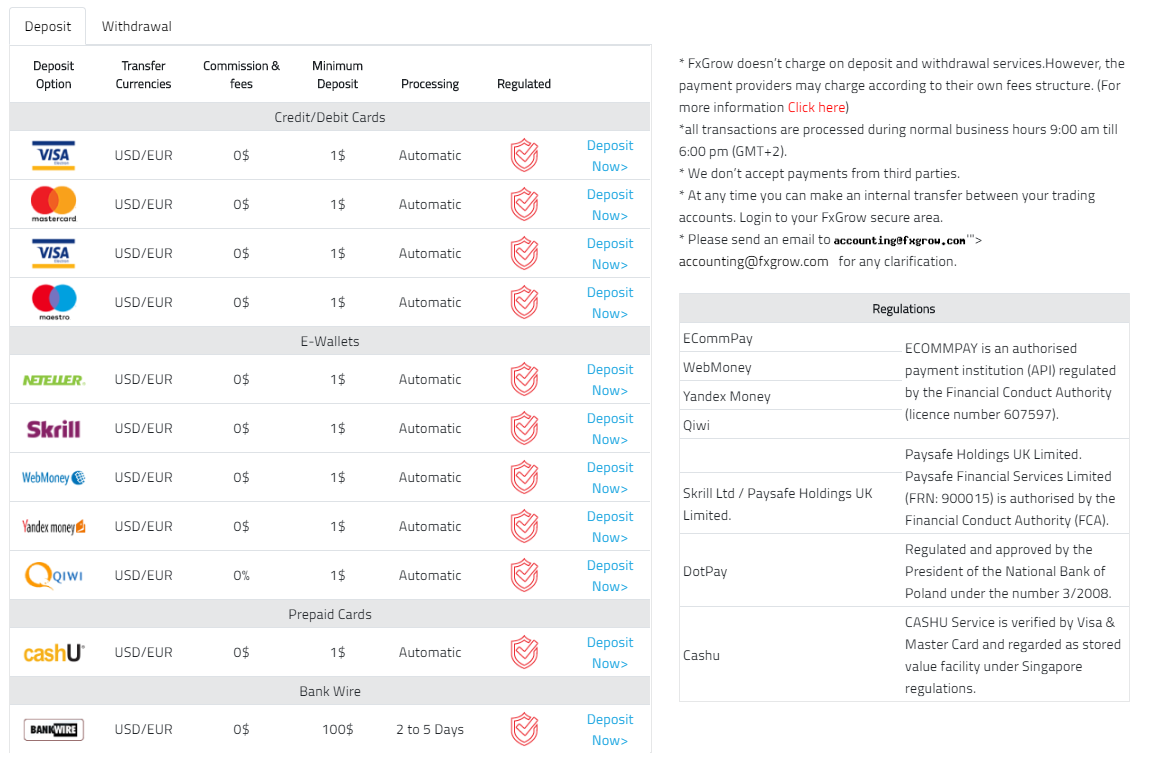Click Deposit Now on the BankWire row
The height and width of the screenshot is (760, 1160).
610,729
